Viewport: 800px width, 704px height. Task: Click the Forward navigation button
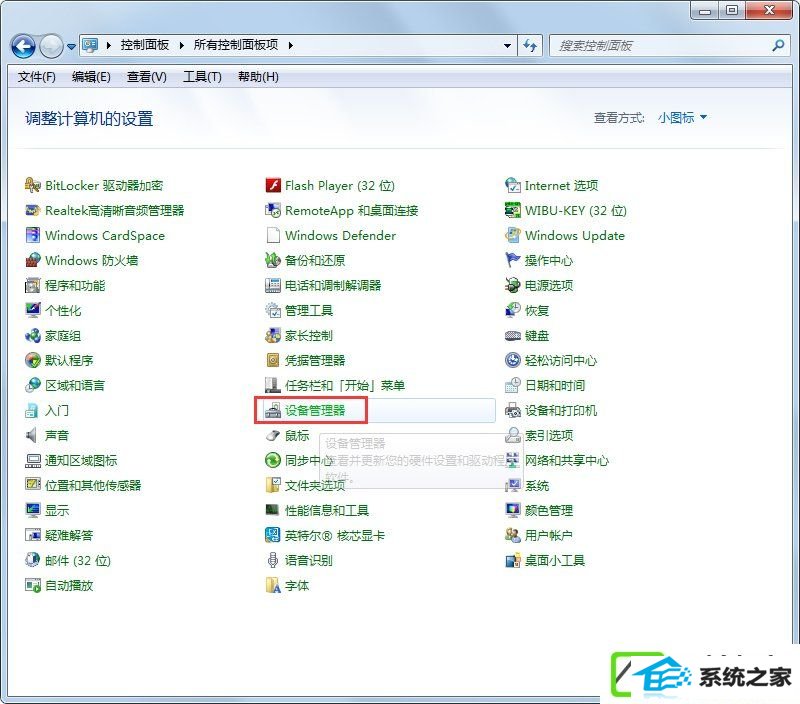[51, 46]
